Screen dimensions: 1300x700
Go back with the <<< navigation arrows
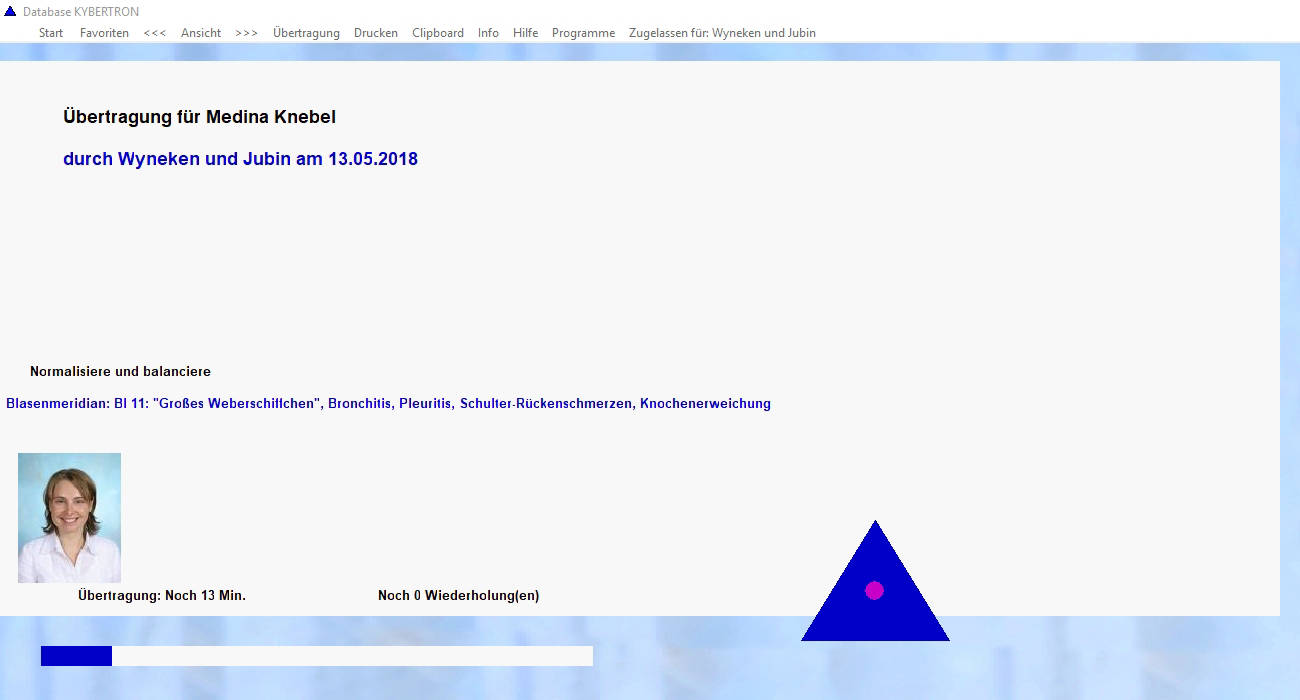pyautogui.click(x=155, y=33)
